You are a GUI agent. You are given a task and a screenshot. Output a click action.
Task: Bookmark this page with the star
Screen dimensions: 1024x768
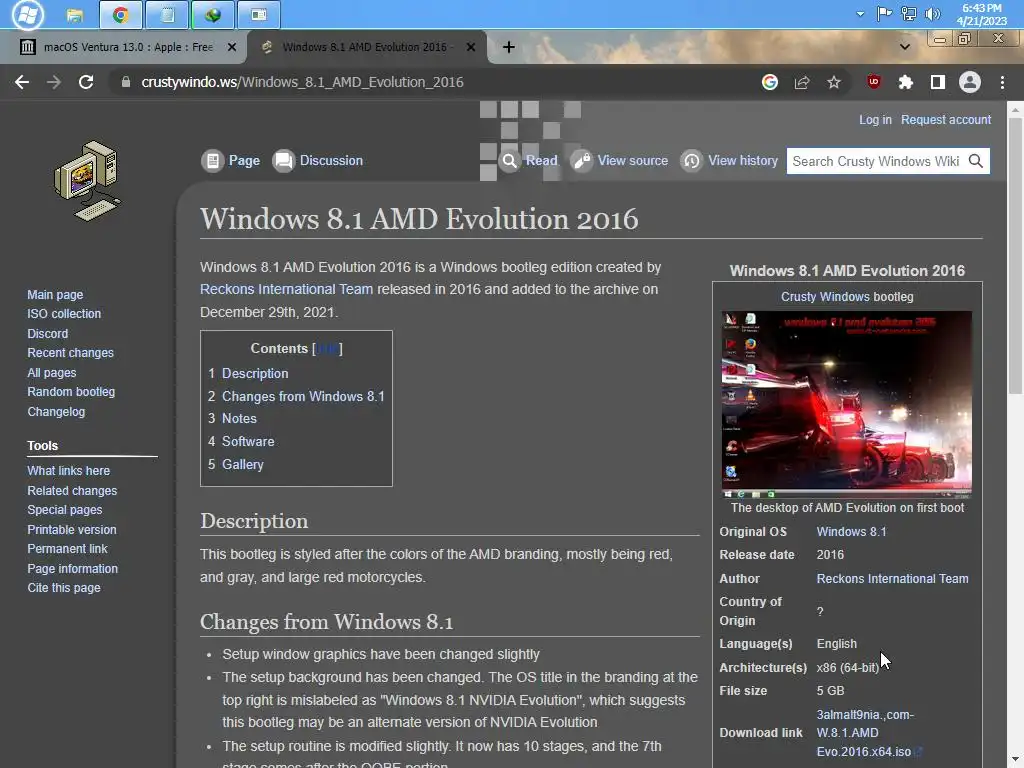point(834,82)
